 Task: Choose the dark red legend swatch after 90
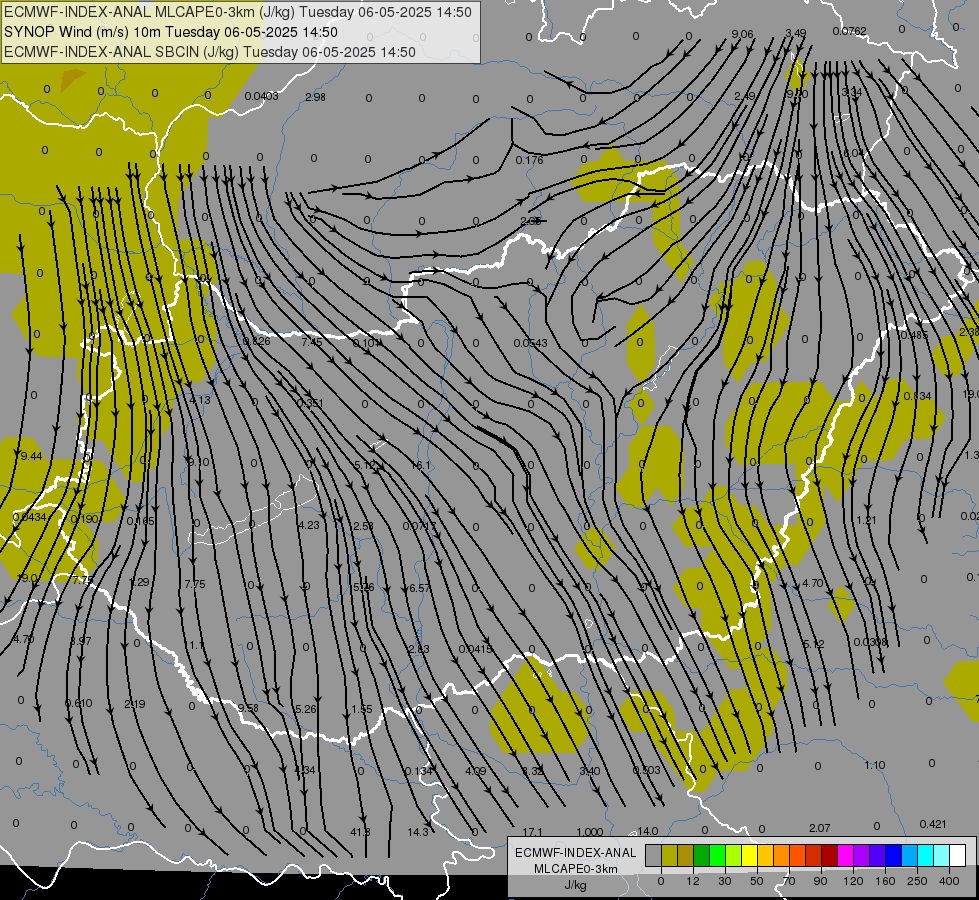829,855
